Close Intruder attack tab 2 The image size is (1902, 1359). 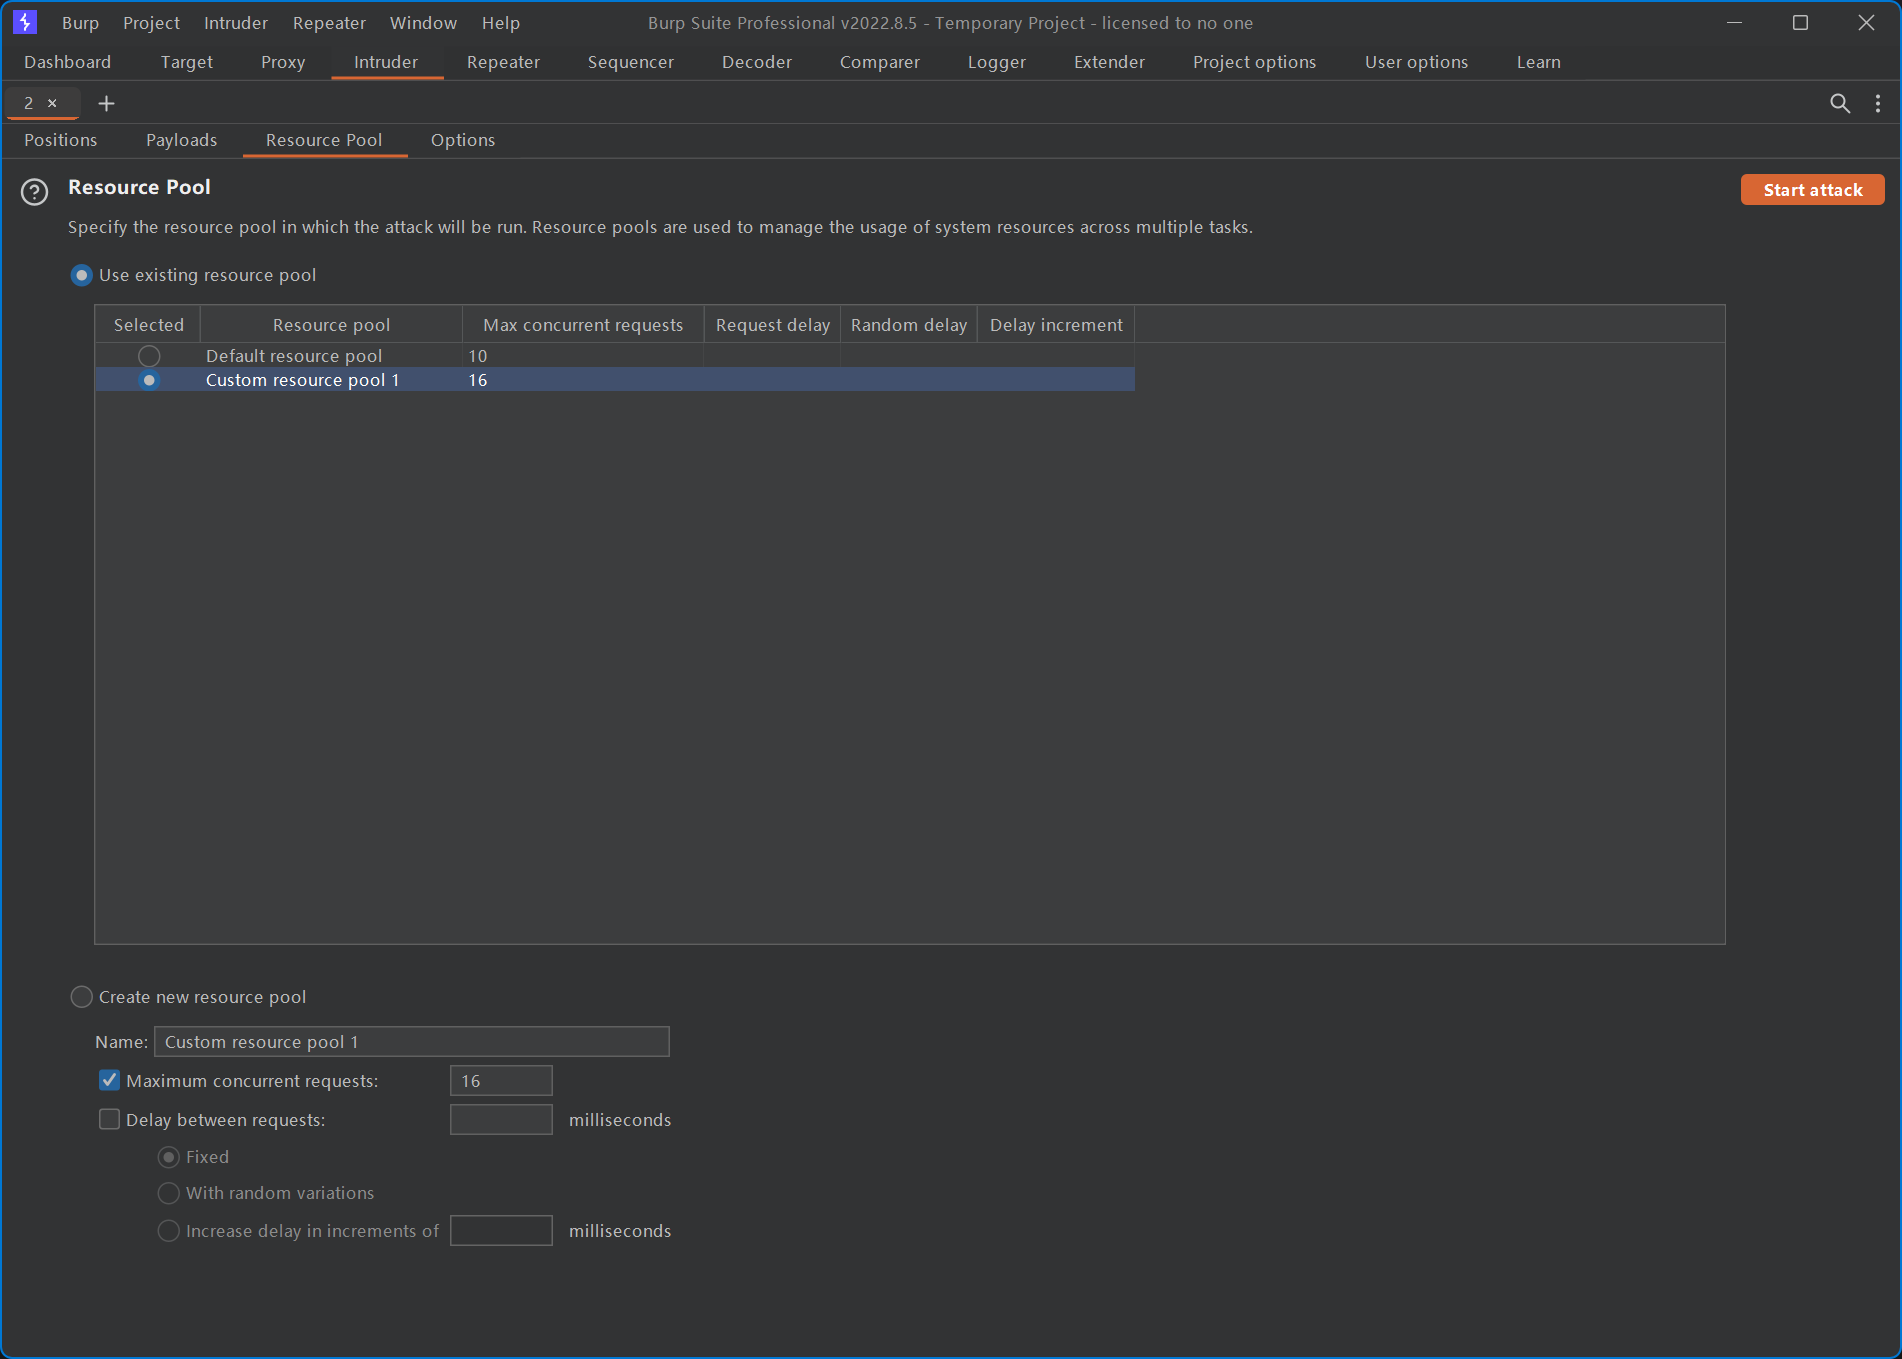point(53,103)
